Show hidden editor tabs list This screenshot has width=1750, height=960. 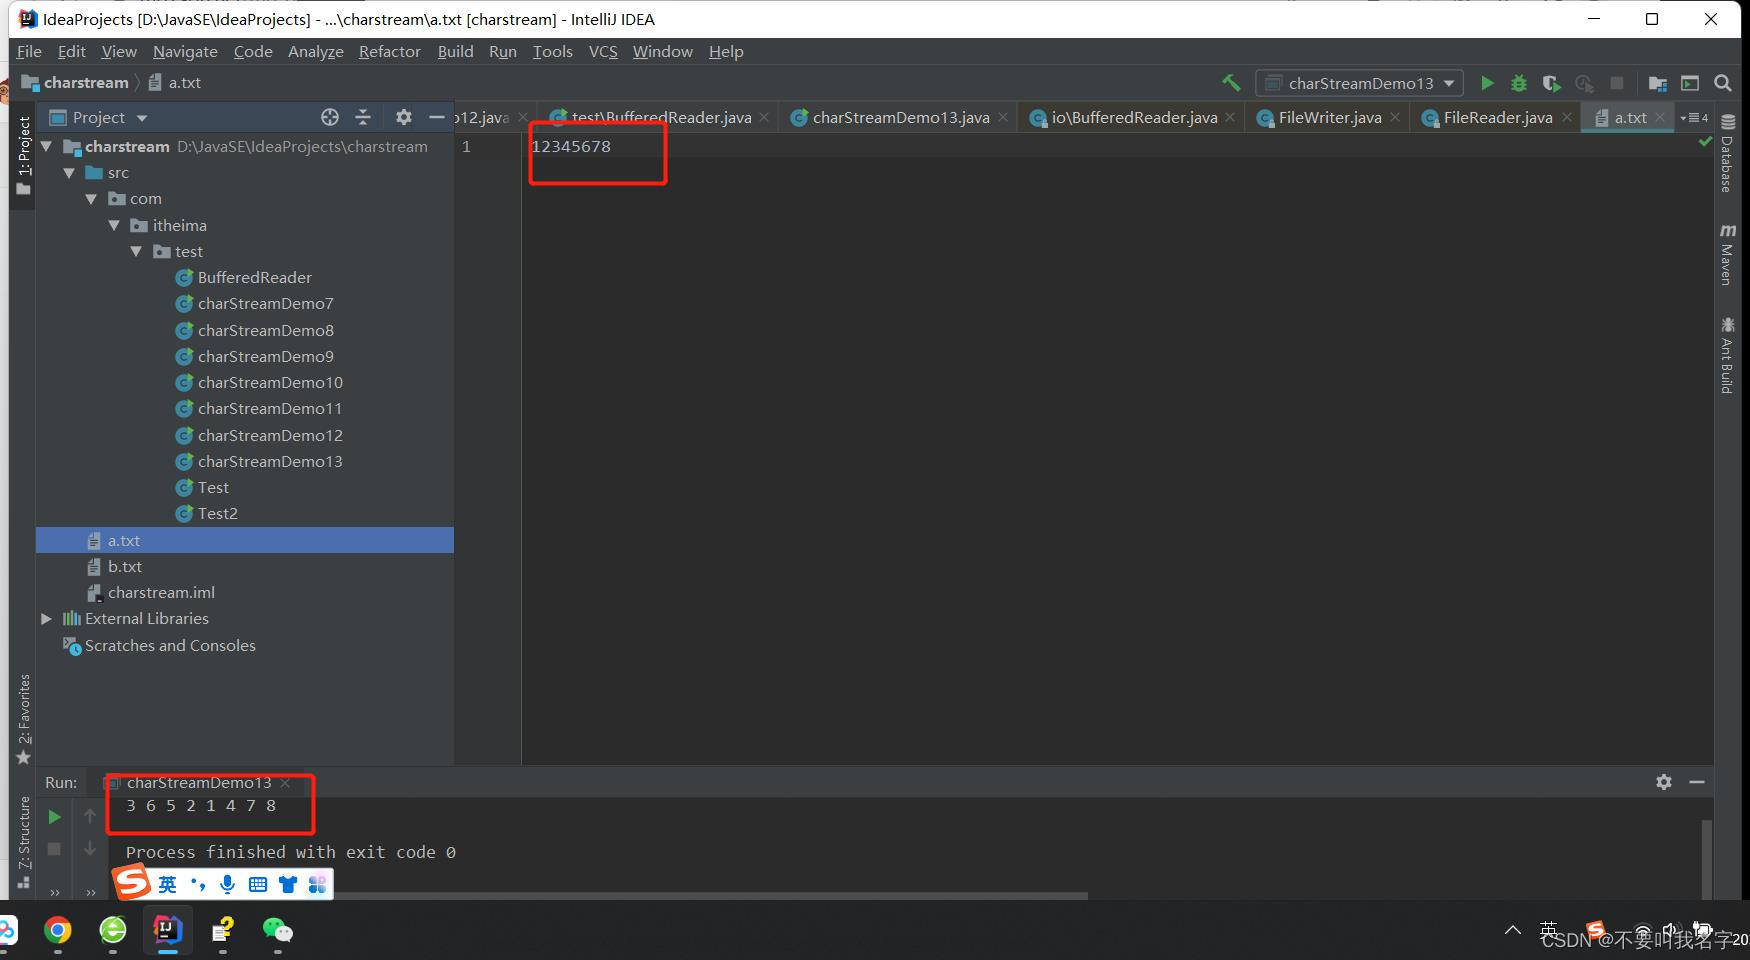point(1695,118)
